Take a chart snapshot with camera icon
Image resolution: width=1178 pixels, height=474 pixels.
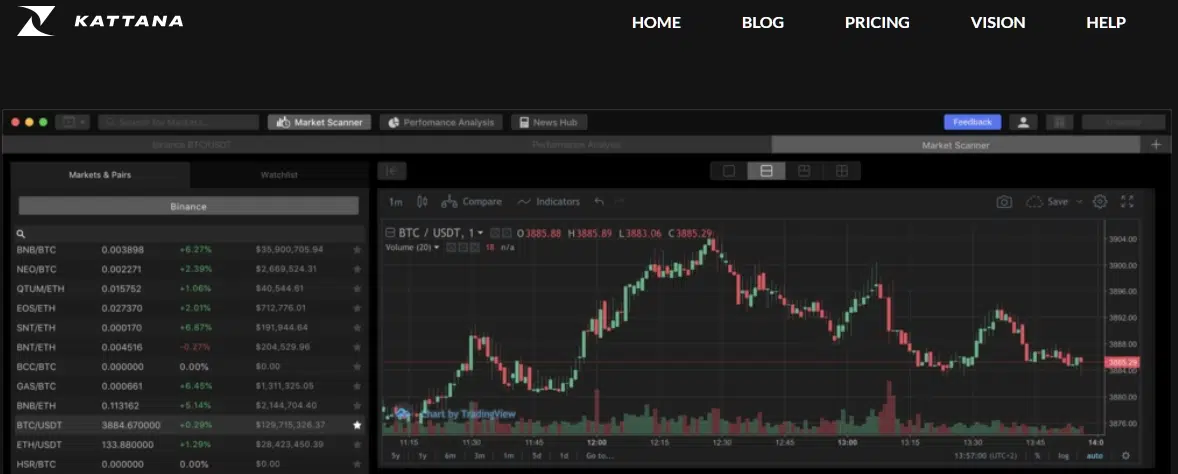(x=1004, y=202)
